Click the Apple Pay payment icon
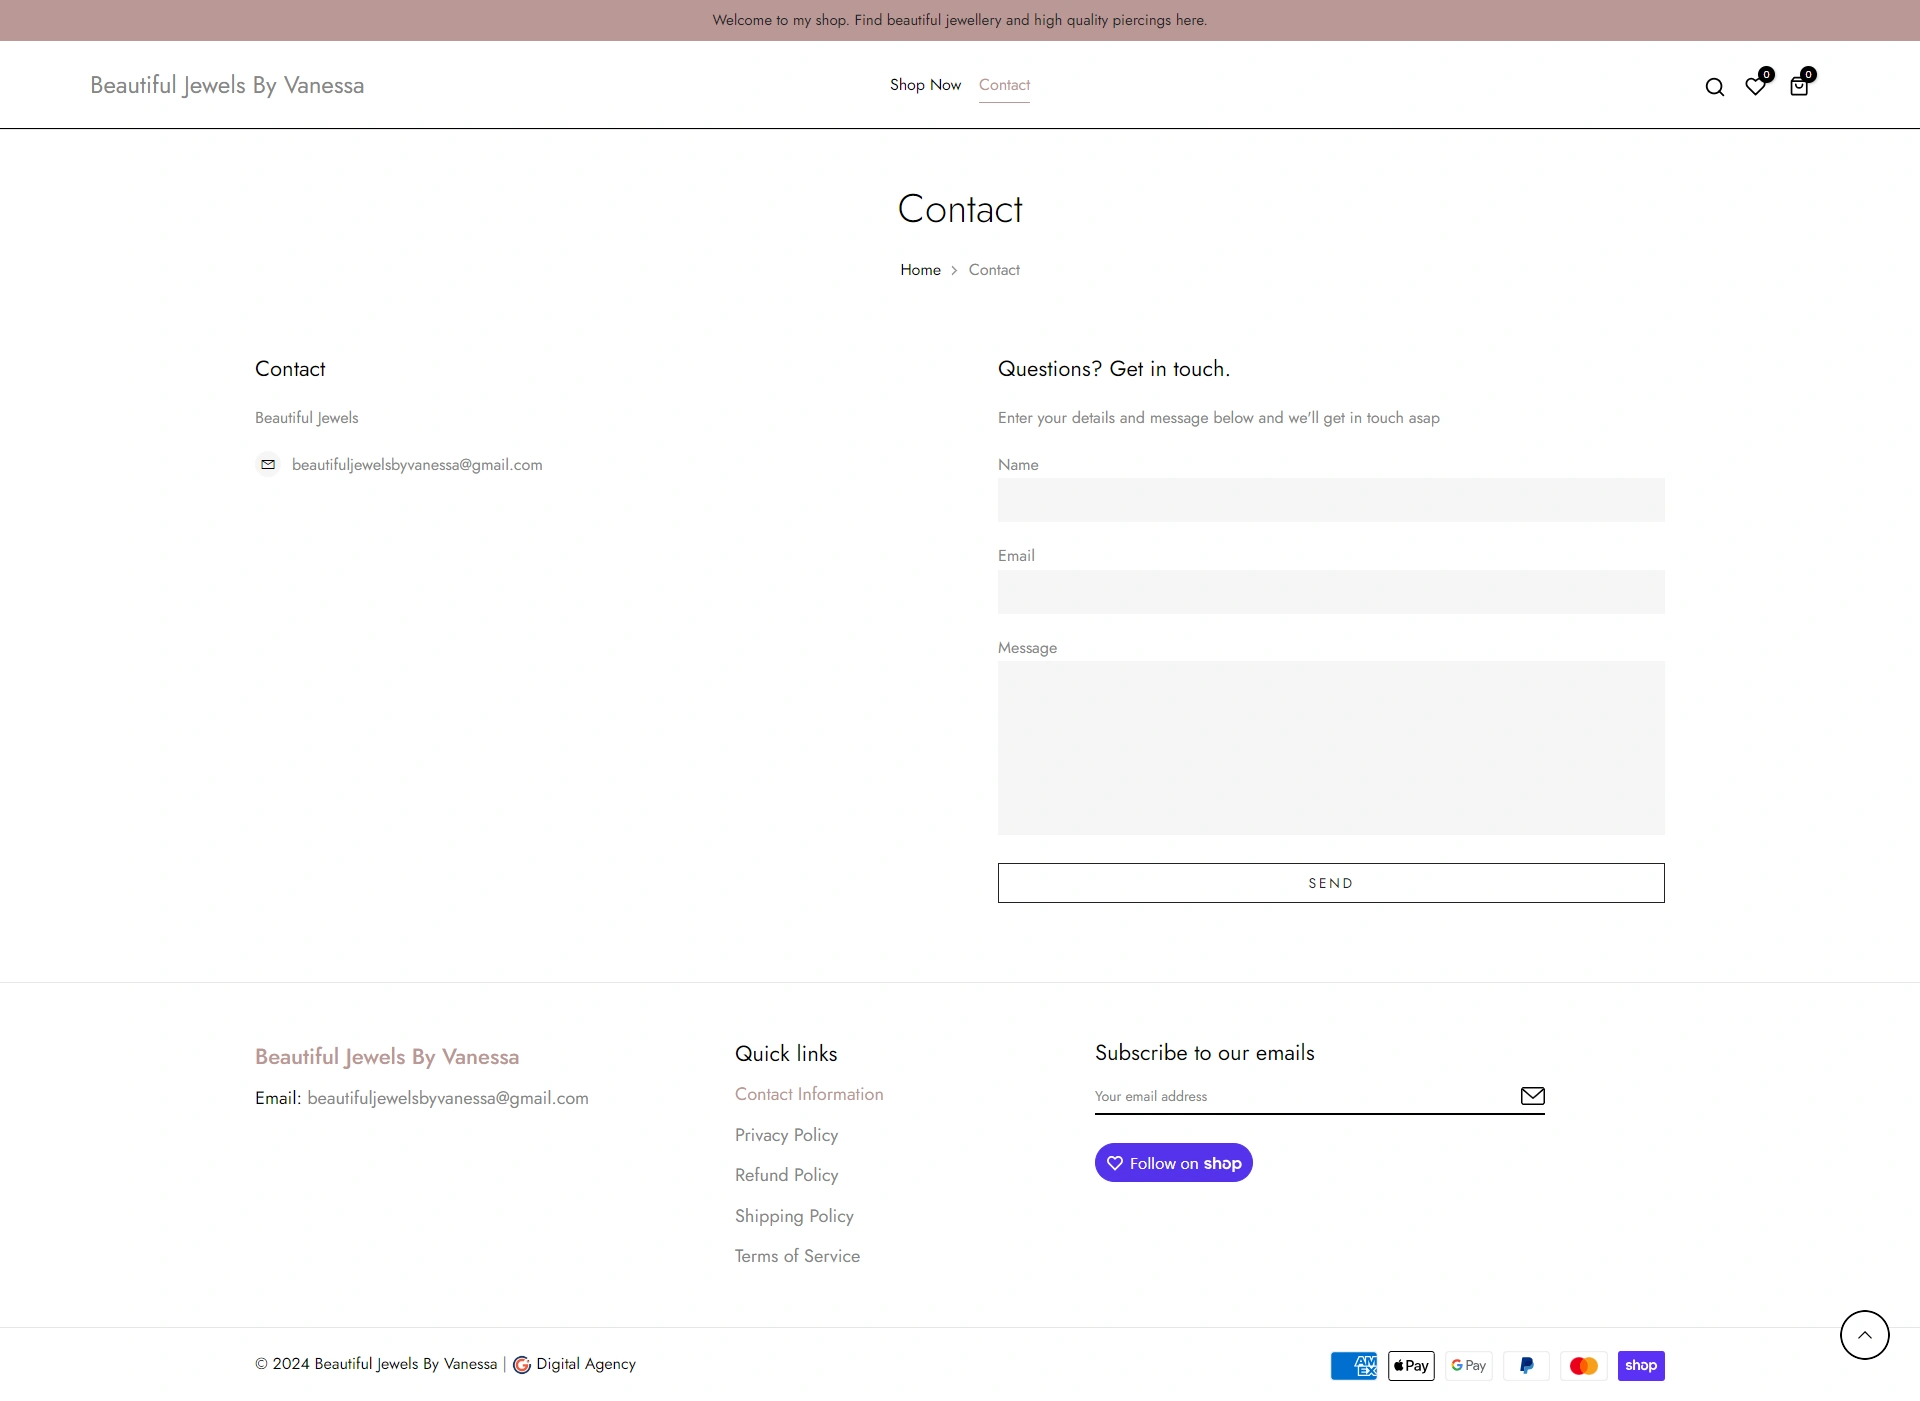This screenshot has height=1401, width=1920. point(1410,1365)
